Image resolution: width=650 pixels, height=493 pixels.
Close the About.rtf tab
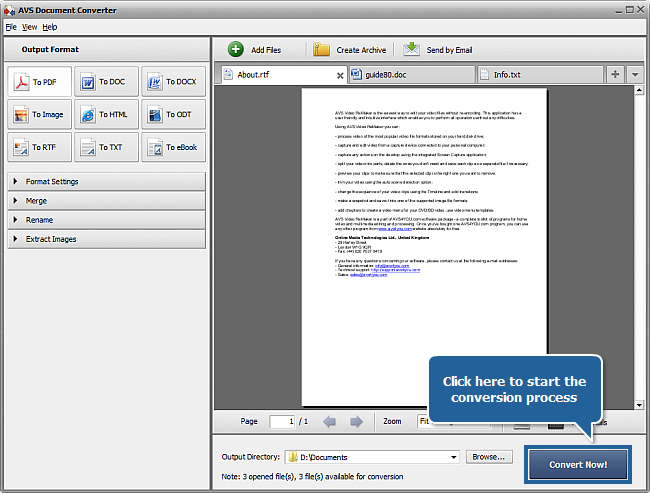[x=340, y=75]
